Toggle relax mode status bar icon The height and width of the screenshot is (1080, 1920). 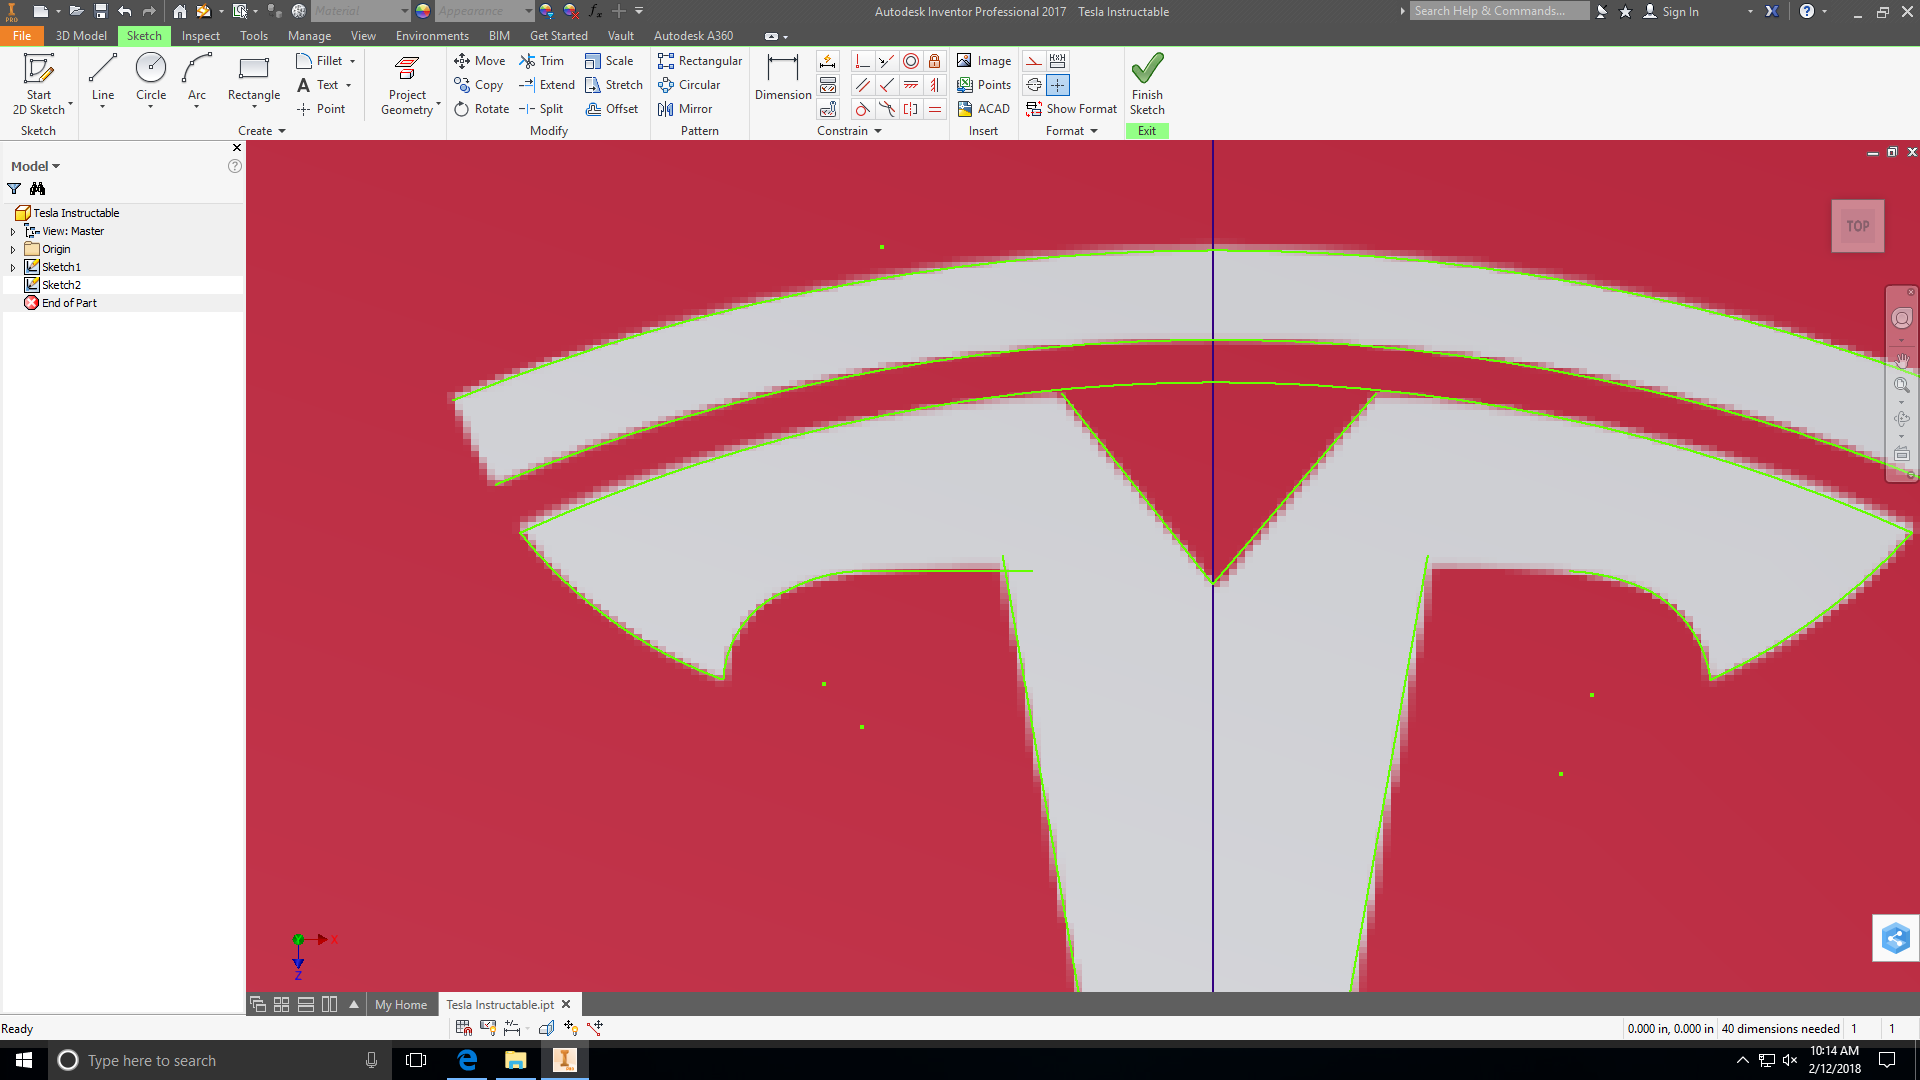(596, 1027)
